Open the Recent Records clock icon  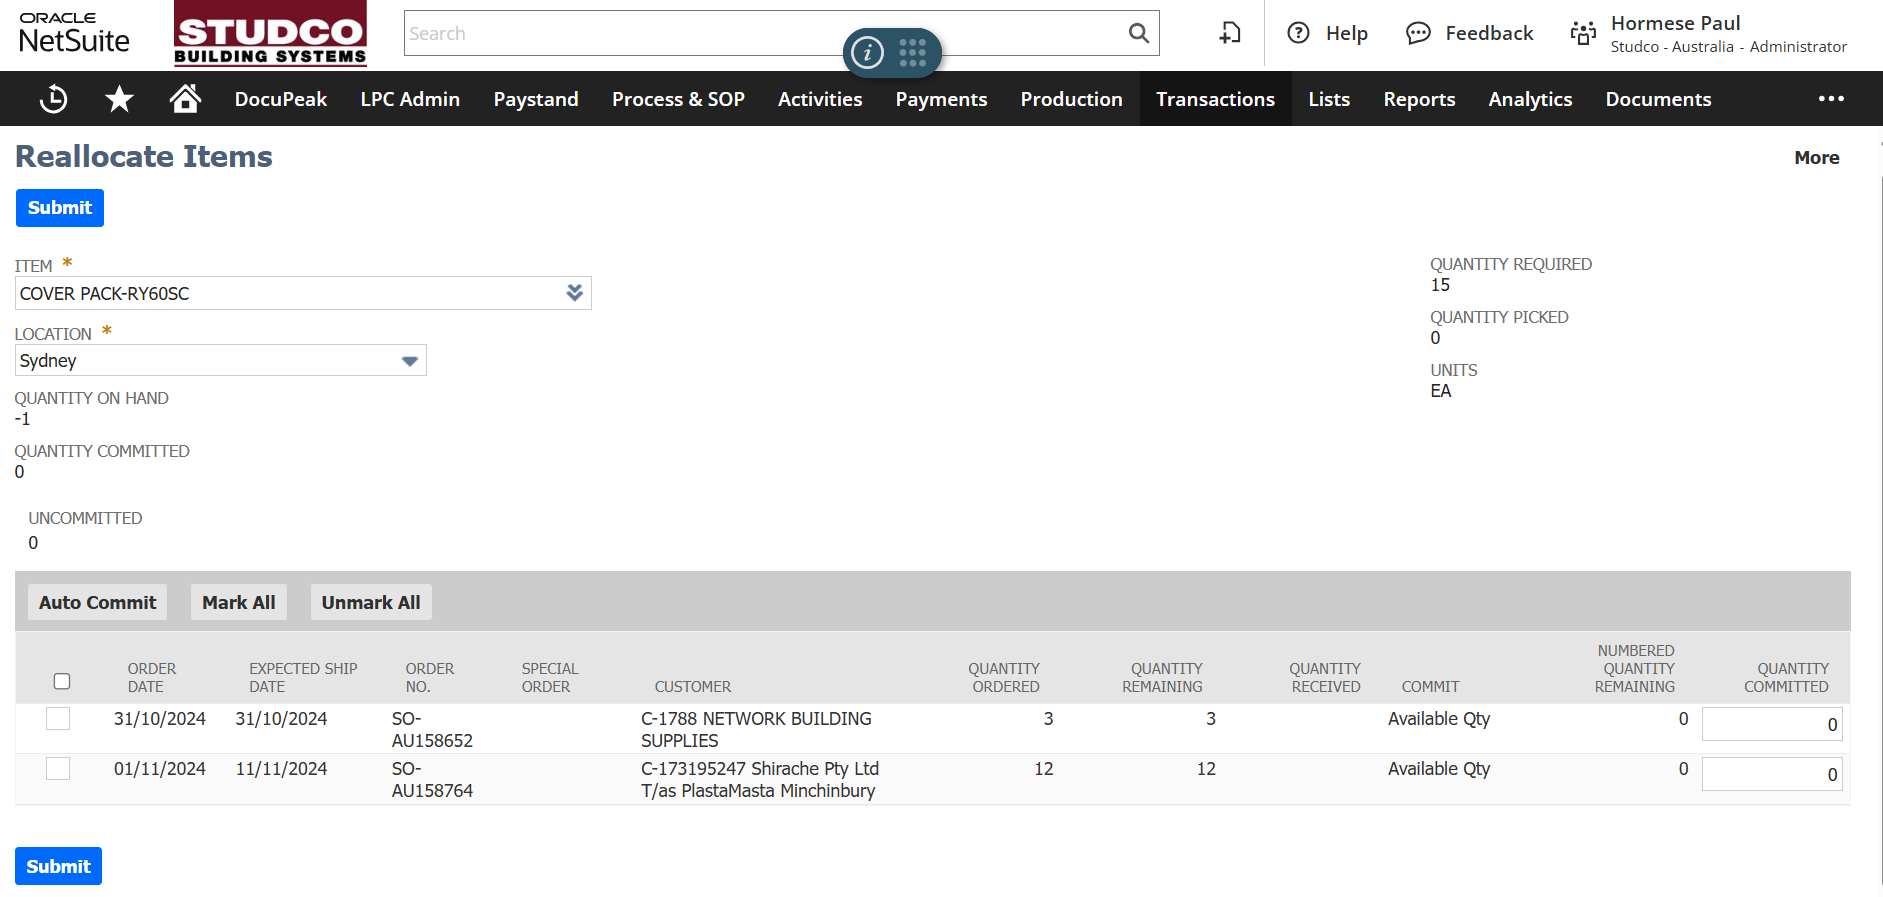(x=53, y=99)
